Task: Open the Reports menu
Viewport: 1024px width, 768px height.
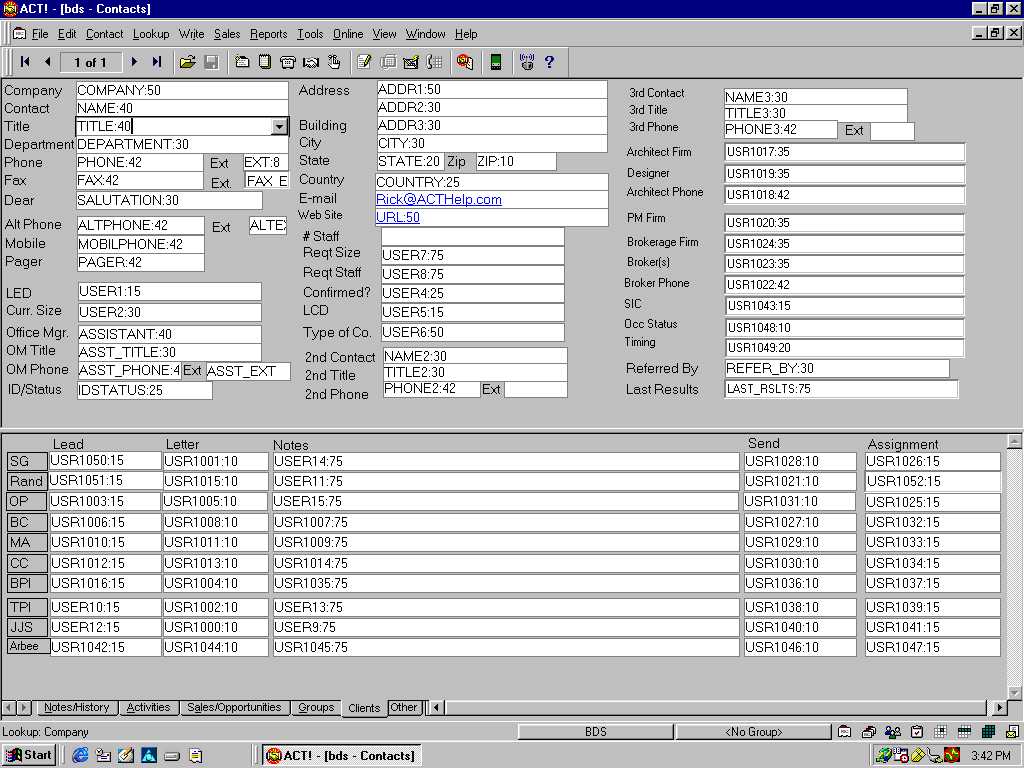Action: [x=268, y=34]
